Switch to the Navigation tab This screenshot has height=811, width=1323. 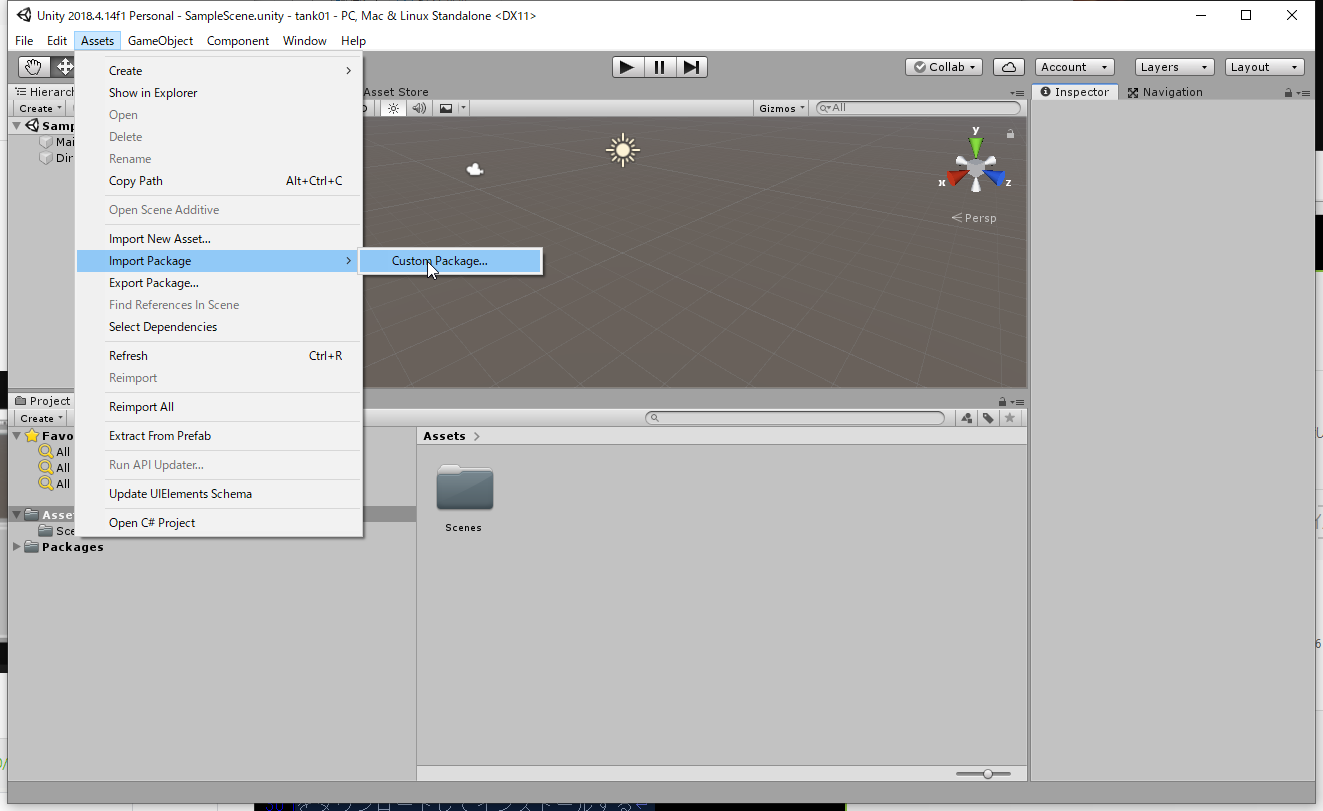pos(1165,92)
